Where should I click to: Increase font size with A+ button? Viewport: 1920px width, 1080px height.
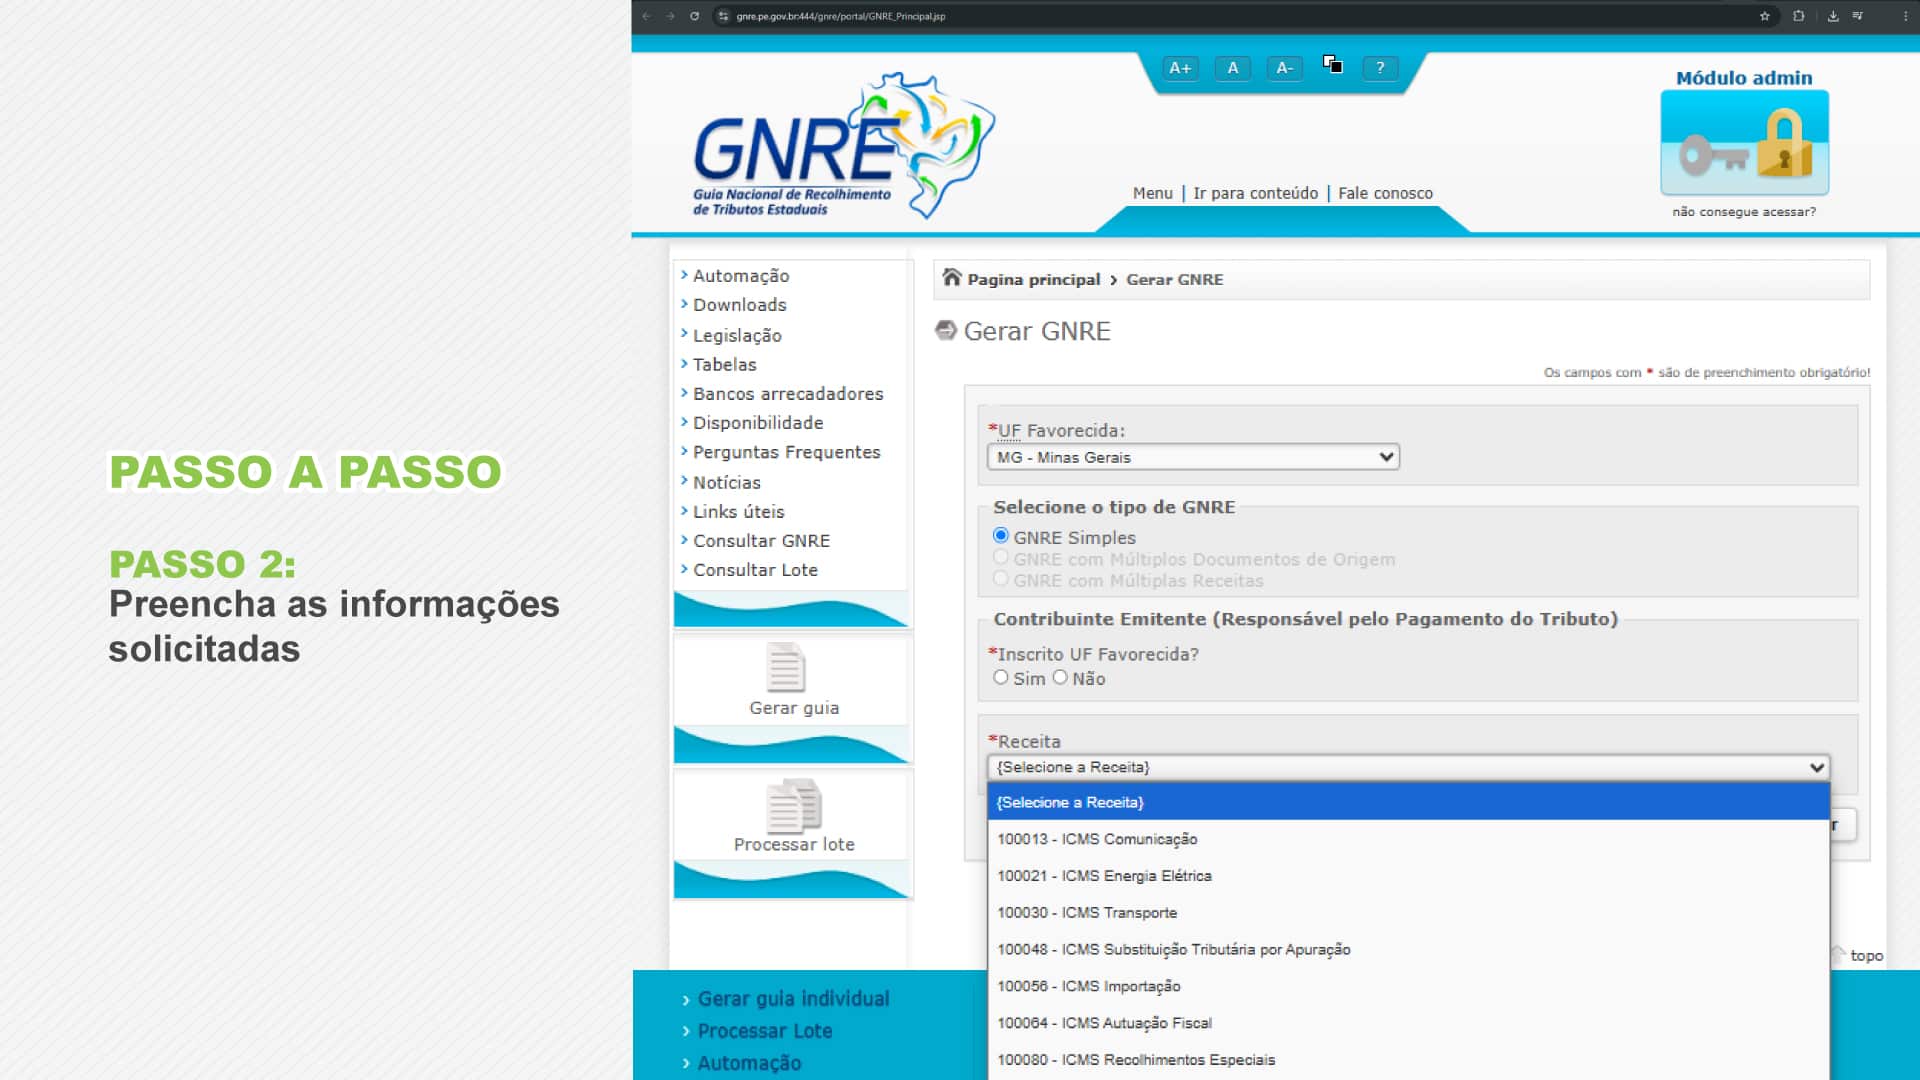(x=1180, y=68)
